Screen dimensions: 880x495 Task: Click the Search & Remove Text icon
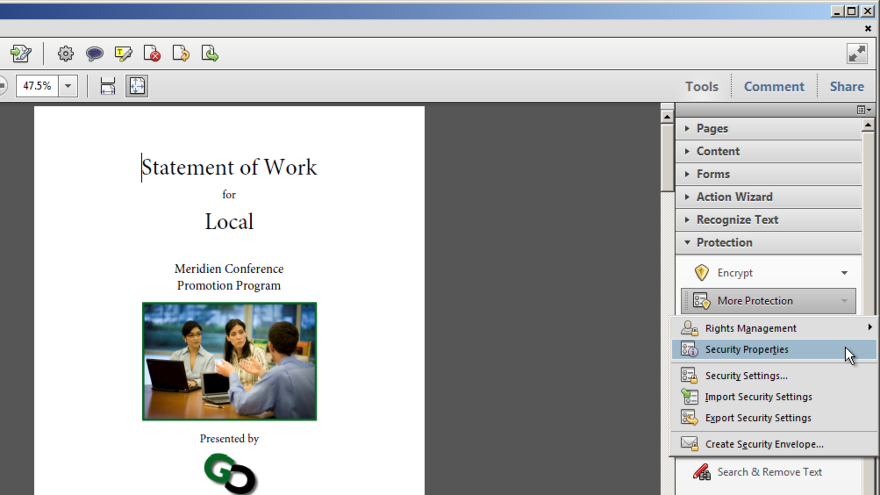[702, 472]
